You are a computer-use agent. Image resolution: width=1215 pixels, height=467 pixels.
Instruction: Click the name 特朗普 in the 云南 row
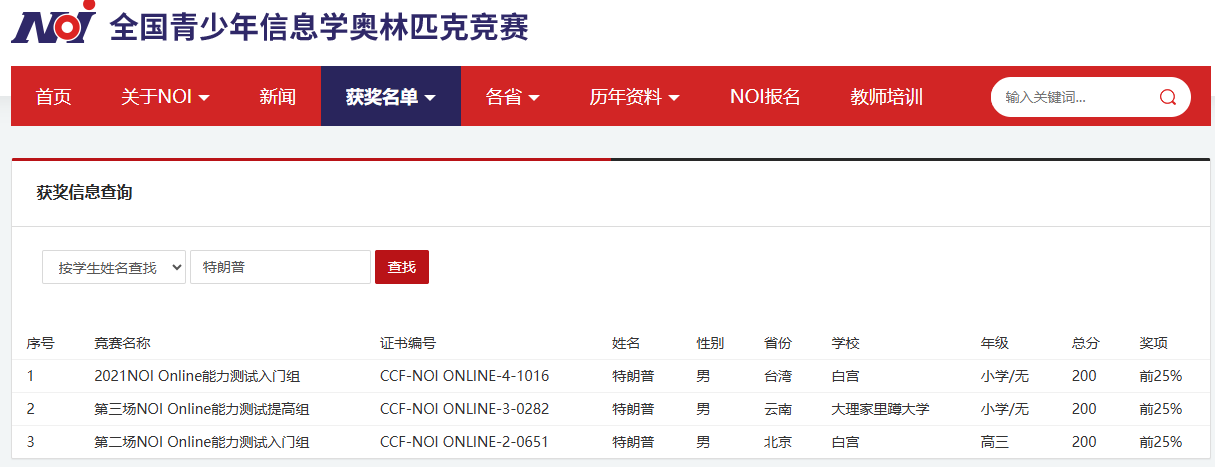633,409
